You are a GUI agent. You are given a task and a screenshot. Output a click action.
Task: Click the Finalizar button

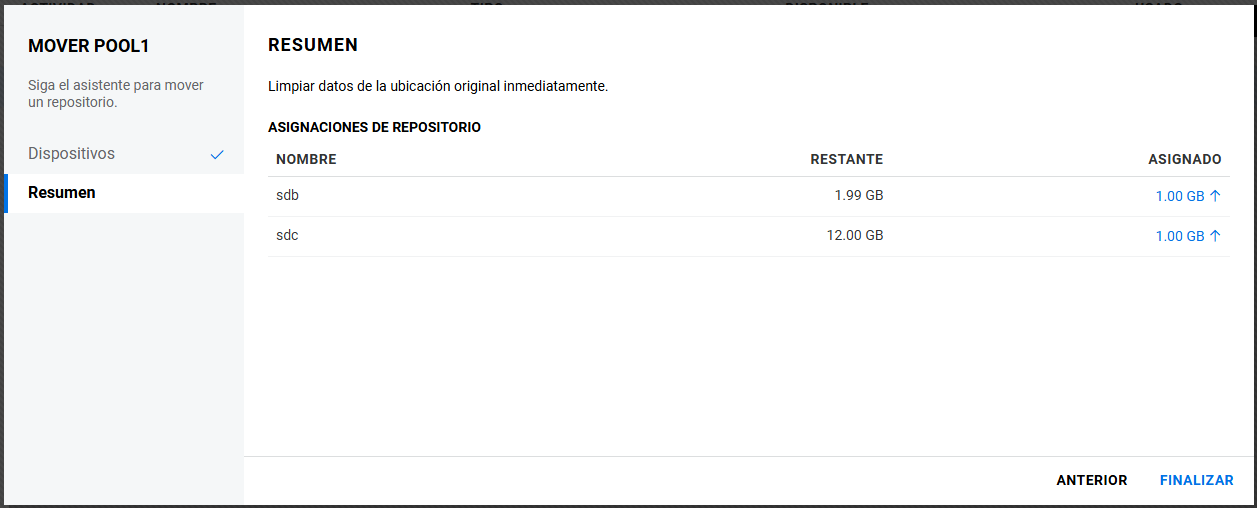pos(1196,481)
